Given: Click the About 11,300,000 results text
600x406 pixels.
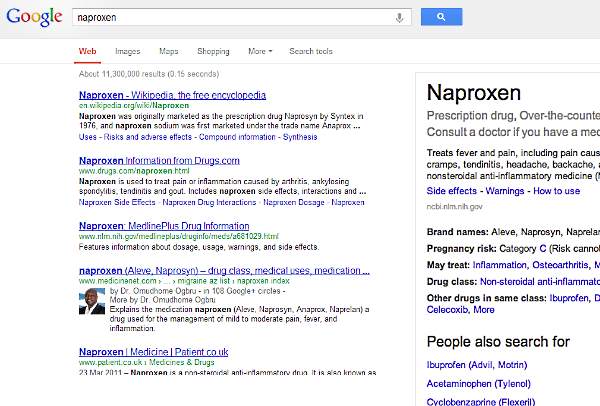Looking at the screenshot, I should click(x=149, y=74).
